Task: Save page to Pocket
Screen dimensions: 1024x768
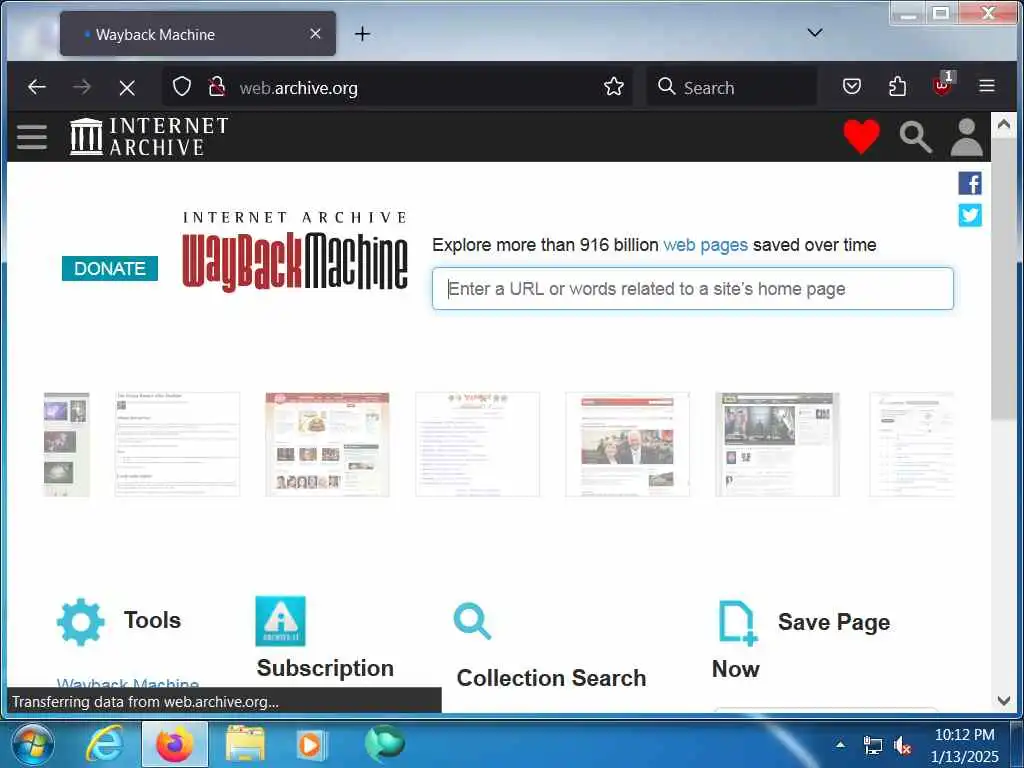Action: coord(852,86)
